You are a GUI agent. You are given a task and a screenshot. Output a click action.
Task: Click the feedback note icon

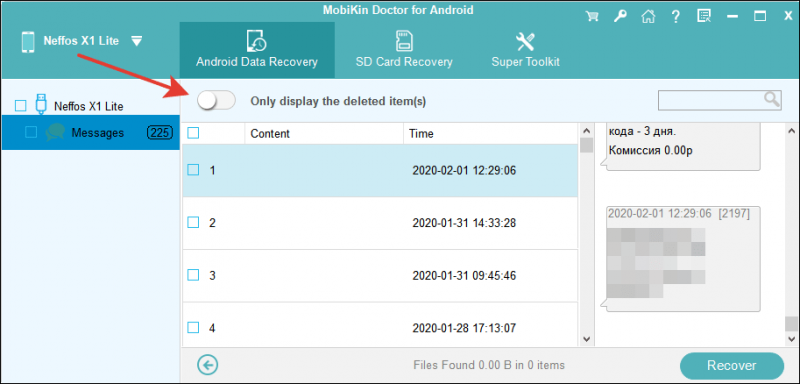[x=704, y=16]
